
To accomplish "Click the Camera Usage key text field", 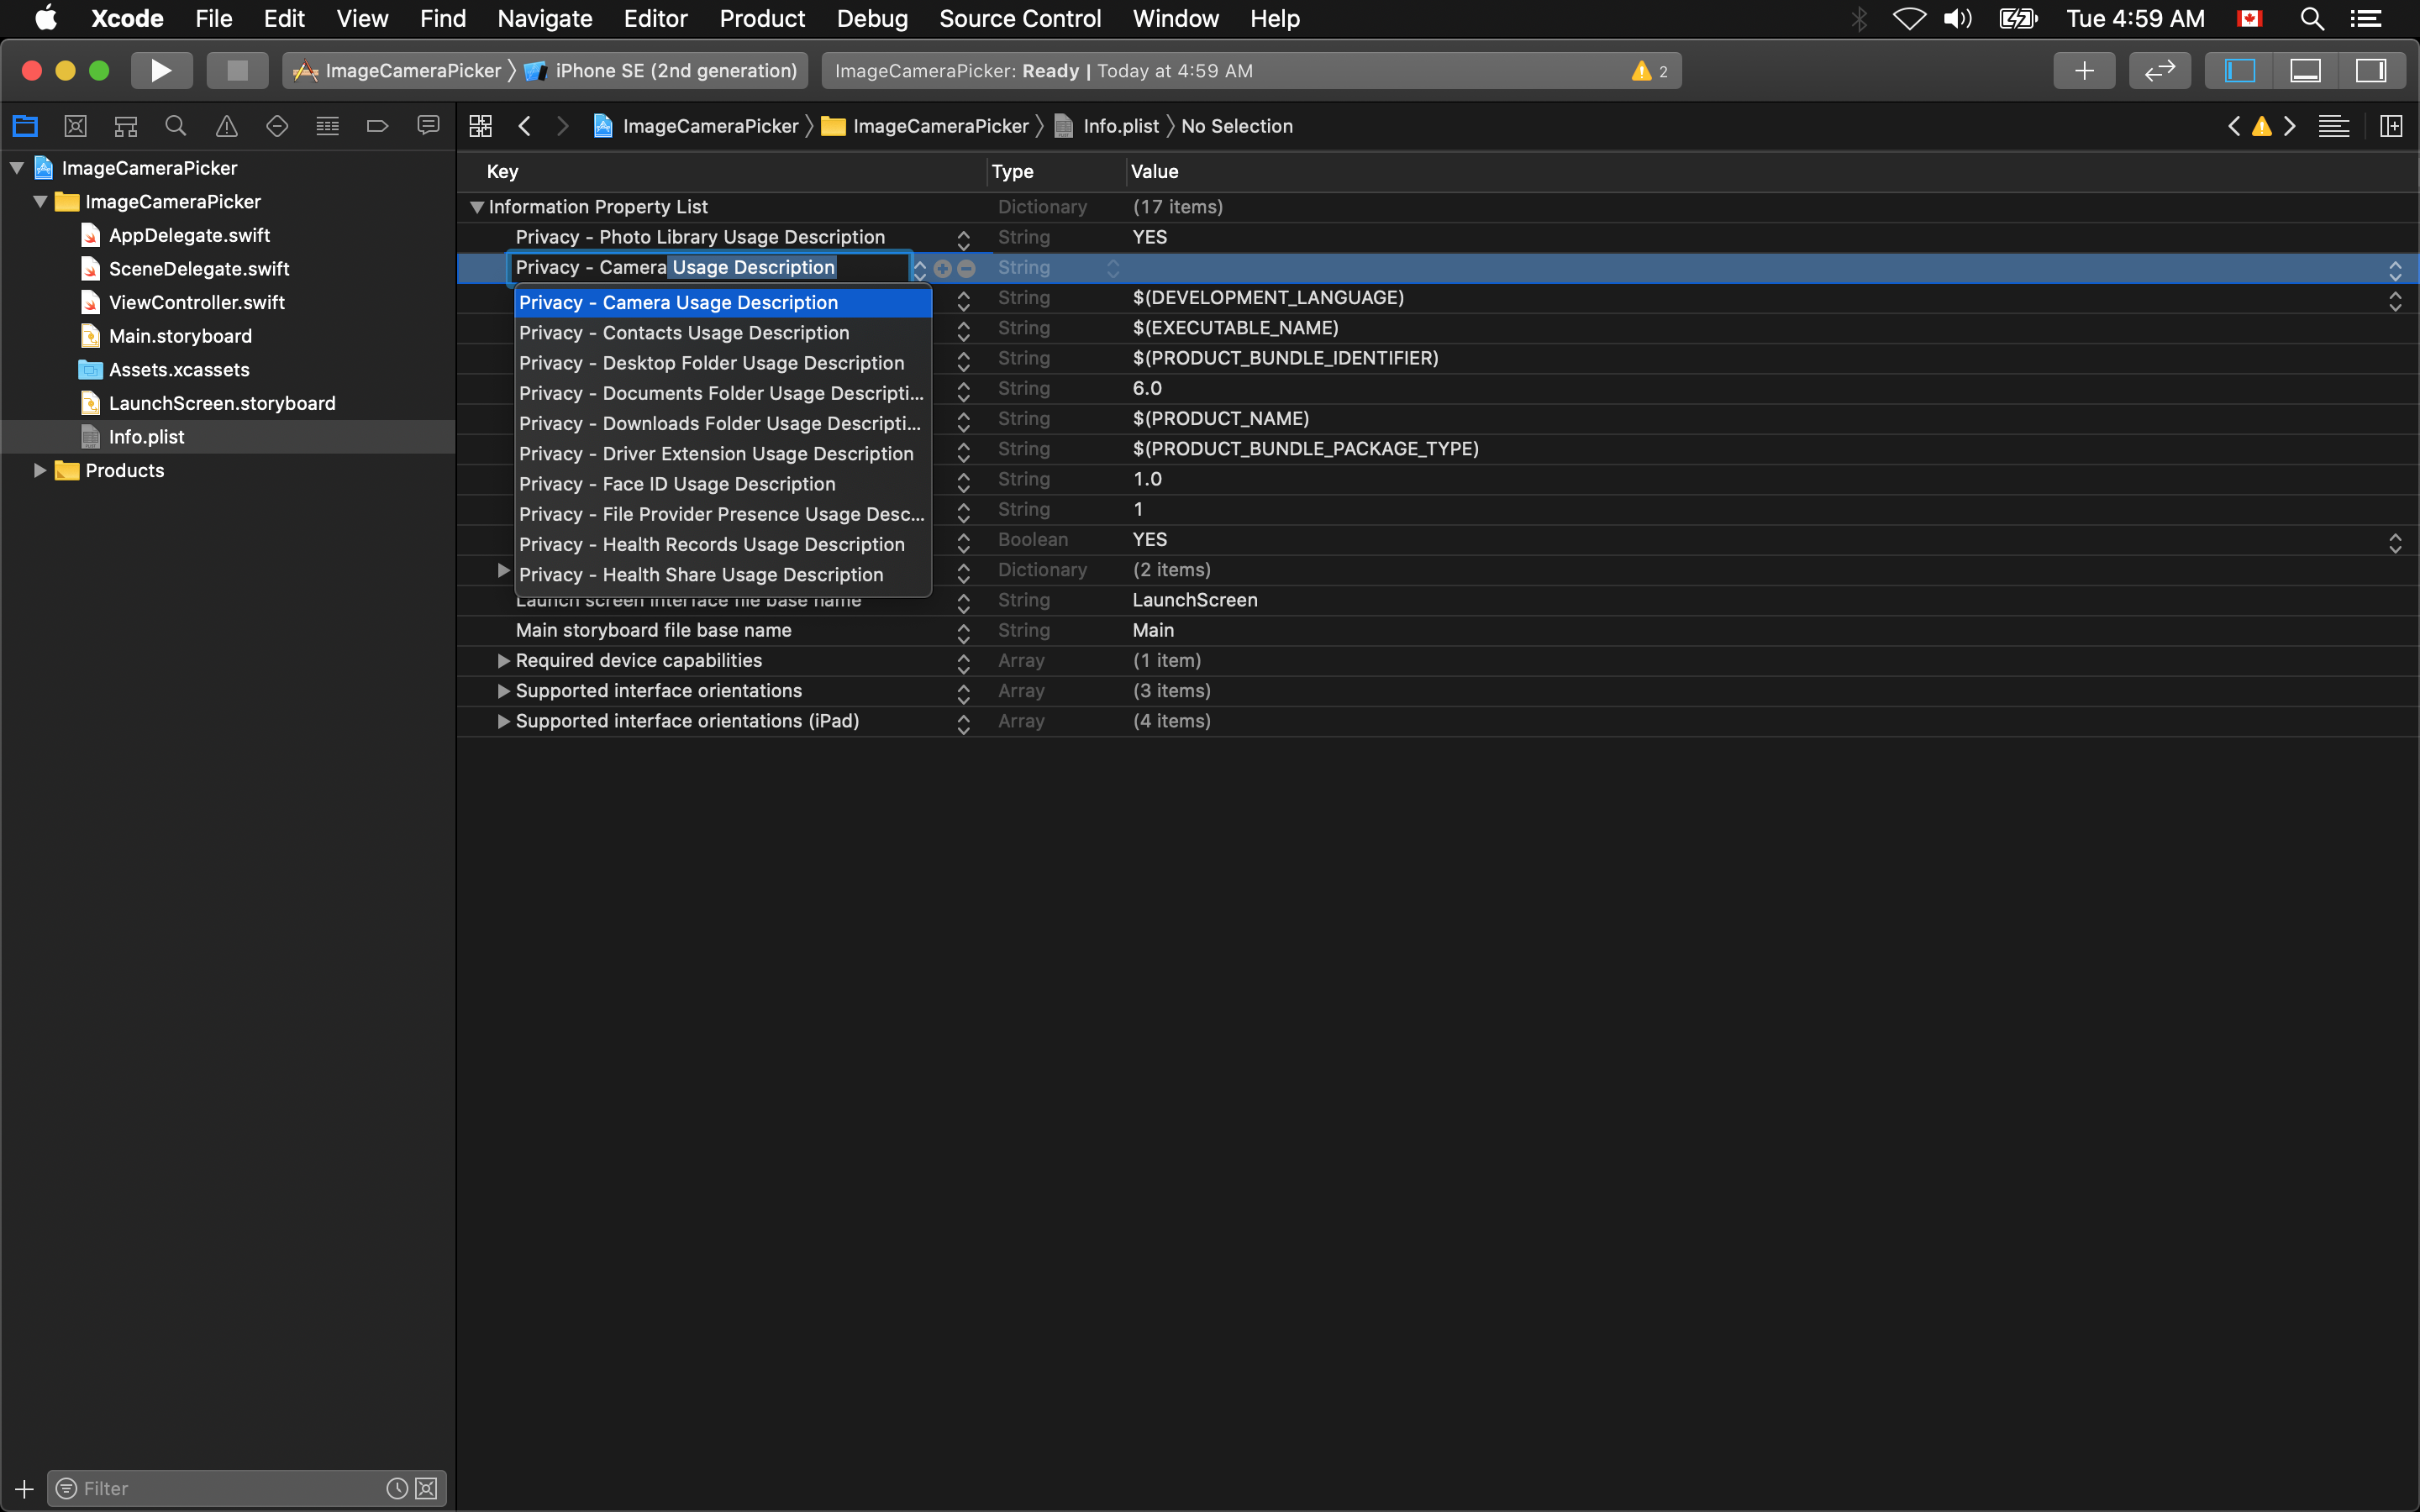I will coord(709,268).
